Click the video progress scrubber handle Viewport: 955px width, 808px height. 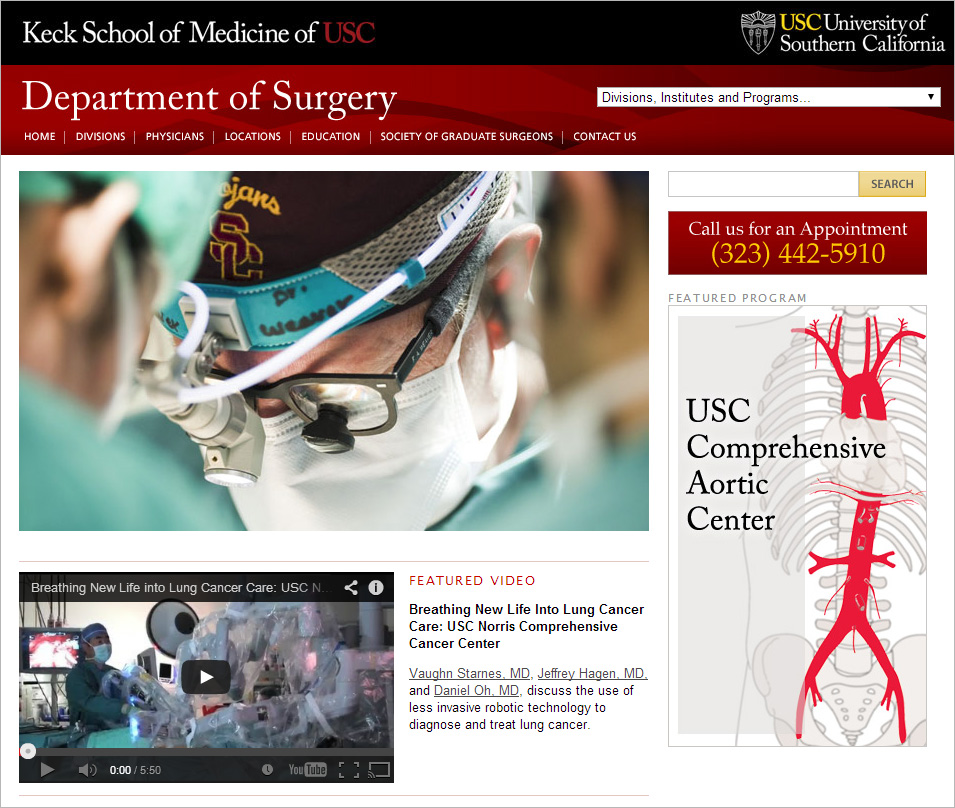tap(27, 751)
